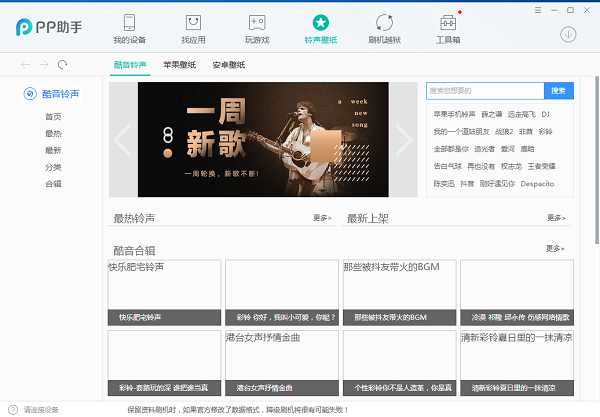Open the 彩铃-套路玩的深 album card
Viewport: 600px width, 417px height.
point(165,363)
